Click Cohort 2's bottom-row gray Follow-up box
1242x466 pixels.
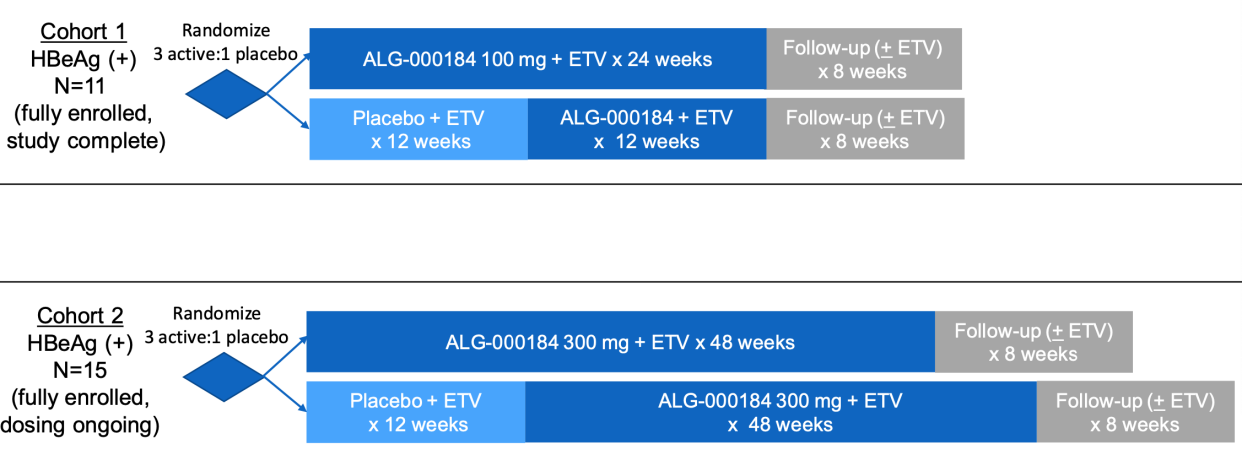(x=1135, y=412)
